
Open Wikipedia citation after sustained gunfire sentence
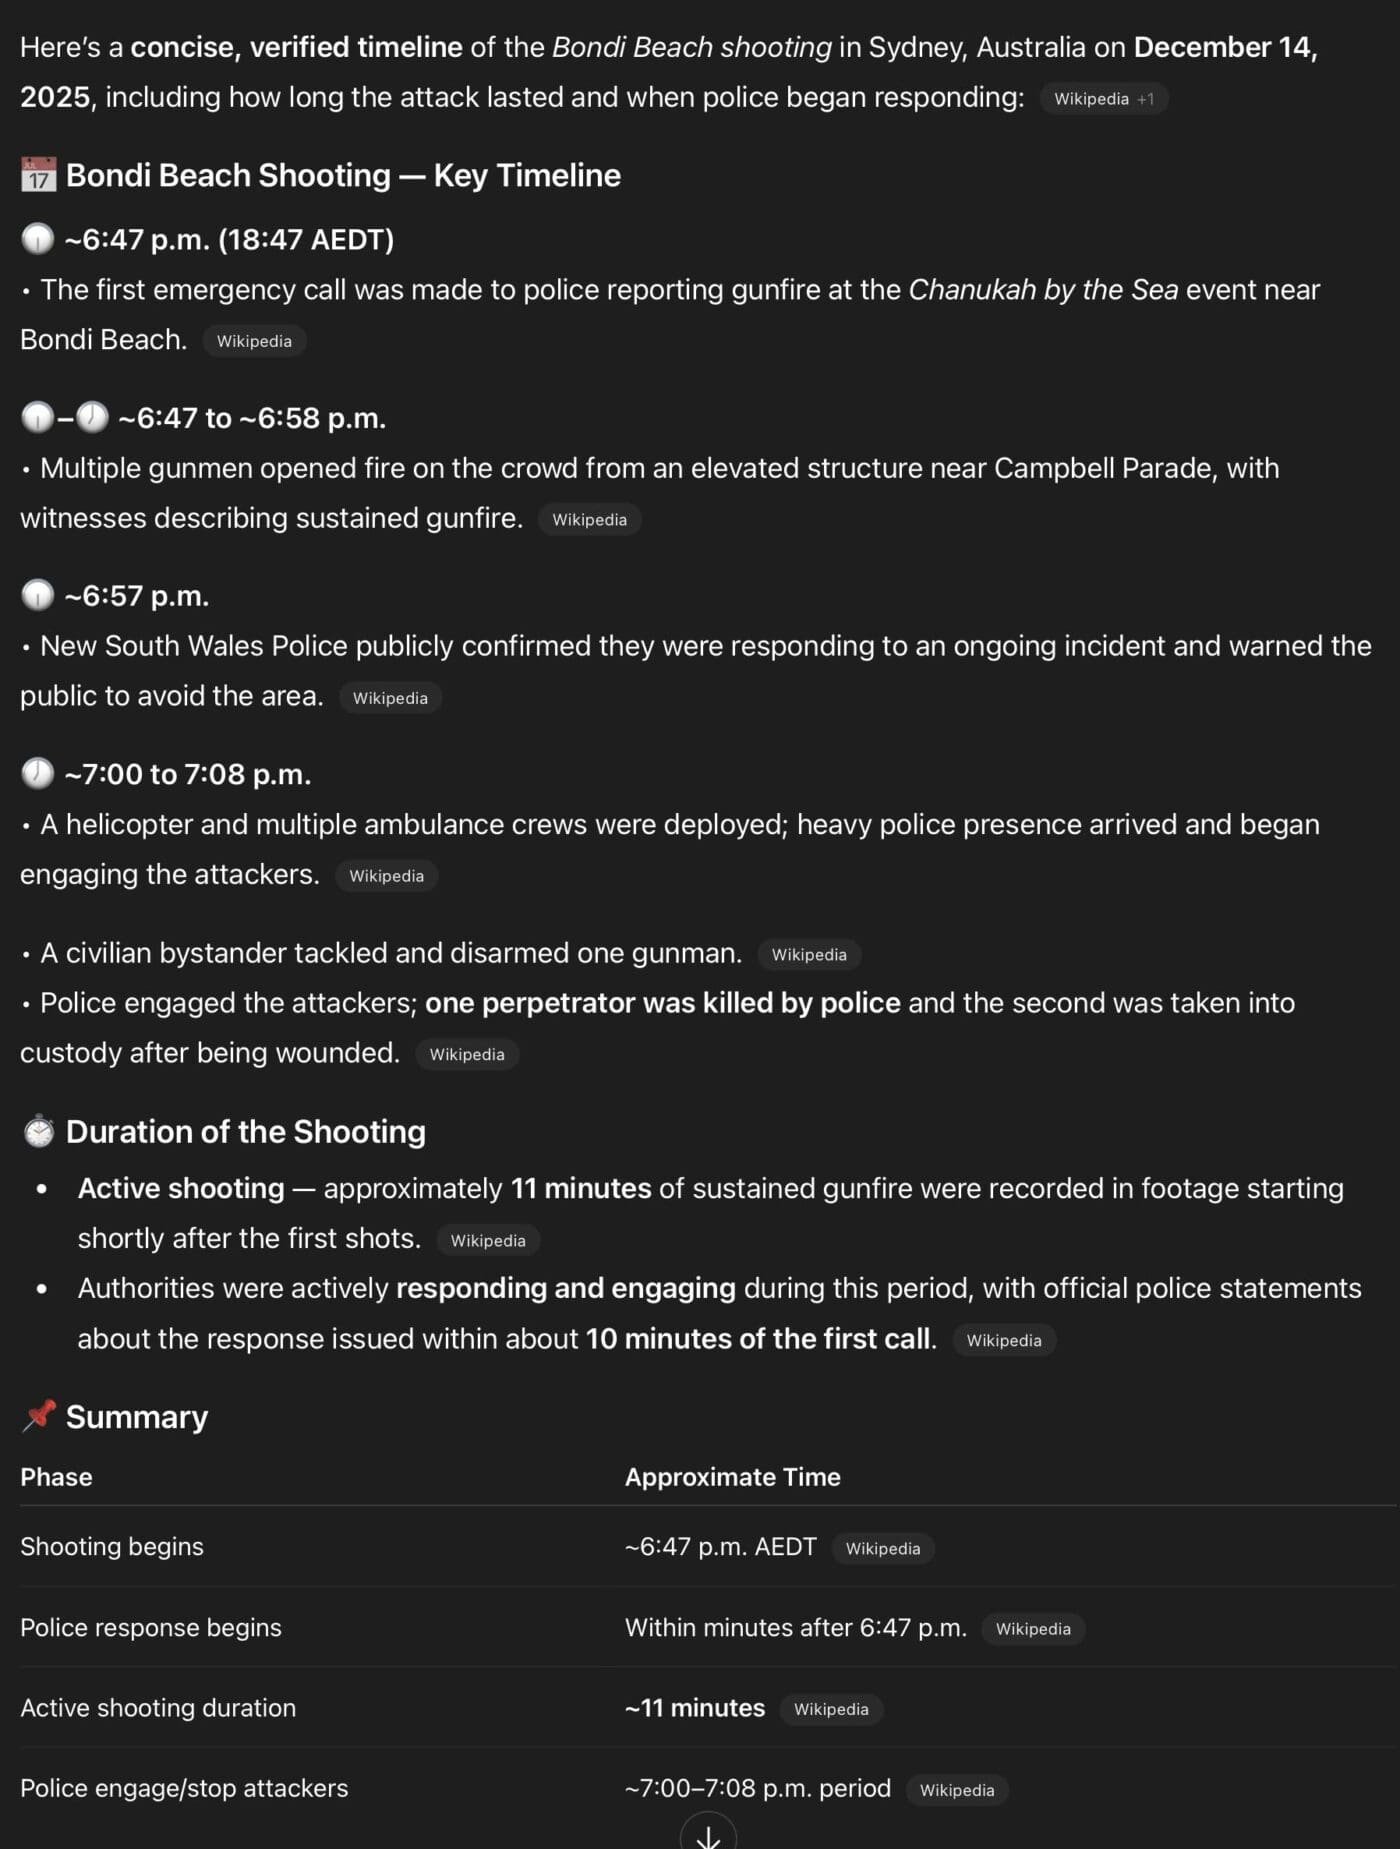click(589, 520)
